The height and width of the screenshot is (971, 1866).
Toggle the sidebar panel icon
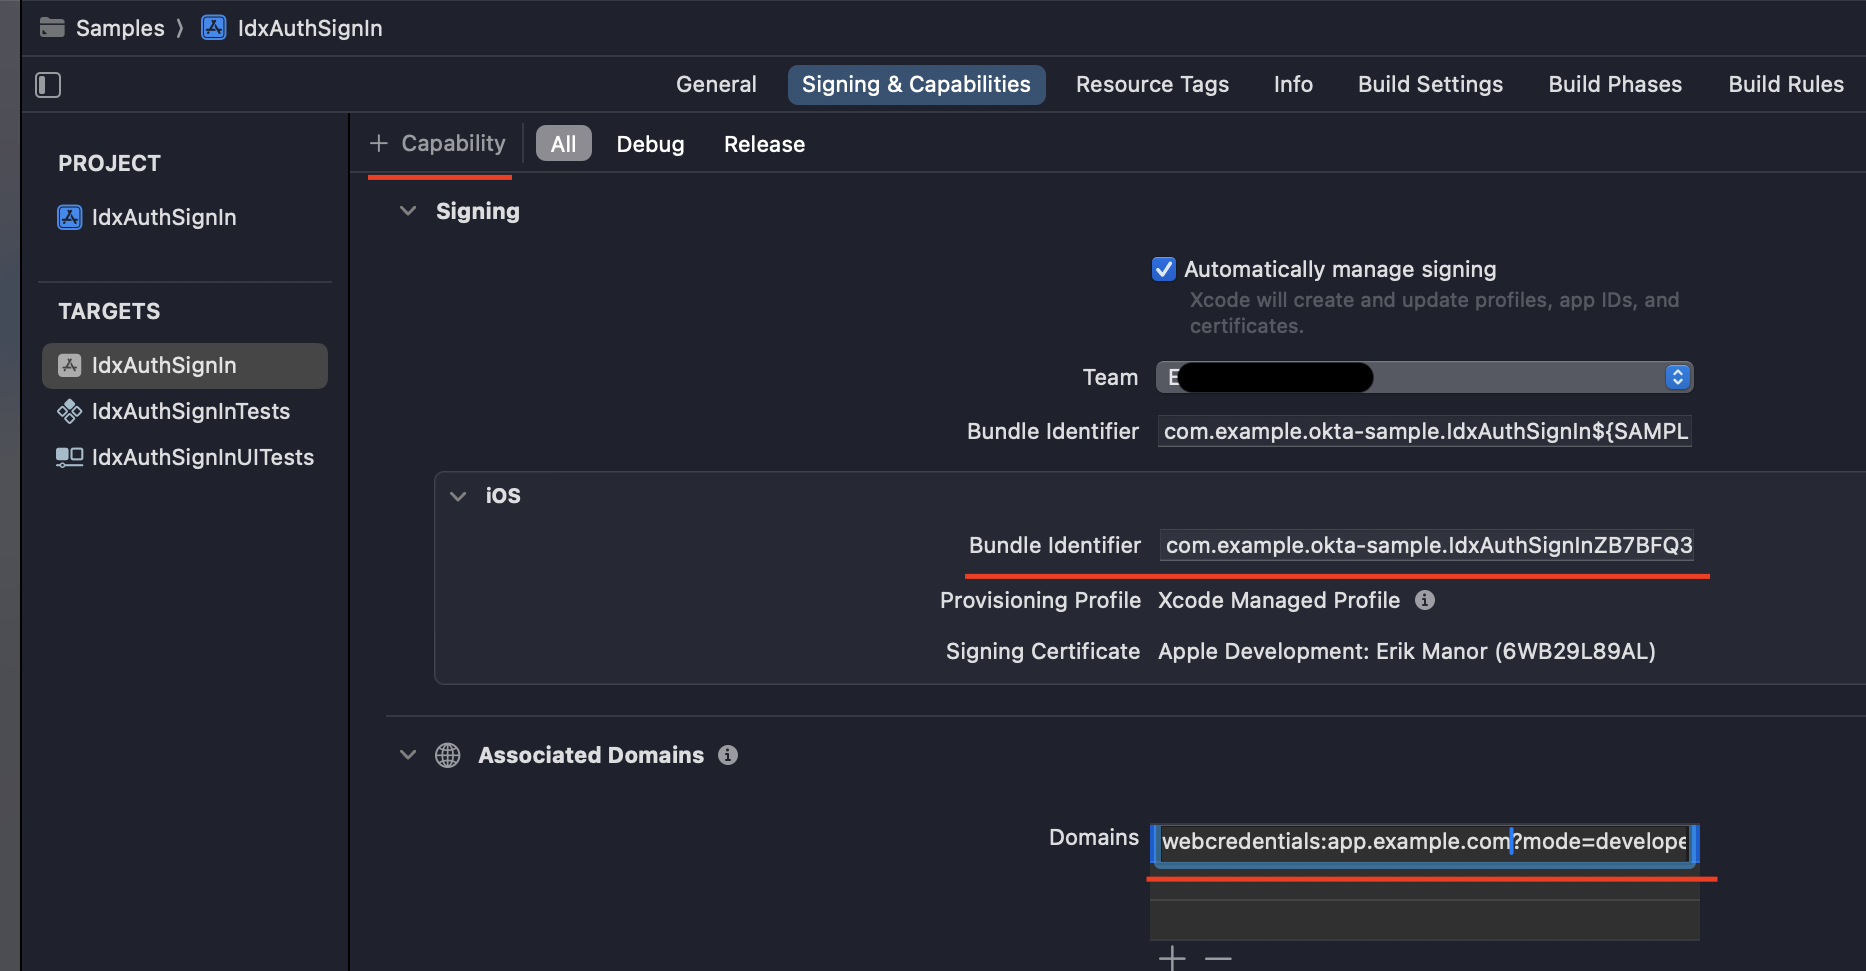pyautogui.click(x=48, y=85)
